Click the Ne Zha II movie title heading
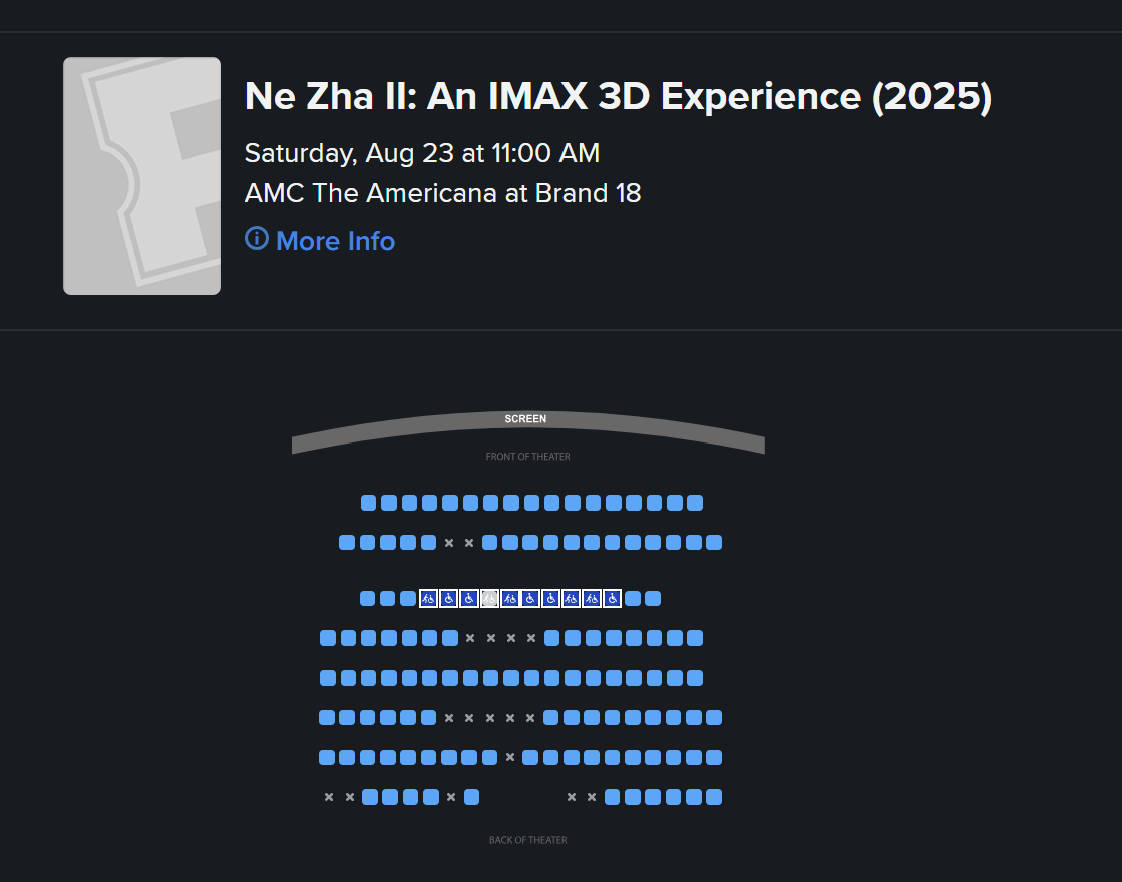 [x=618, y=97]
